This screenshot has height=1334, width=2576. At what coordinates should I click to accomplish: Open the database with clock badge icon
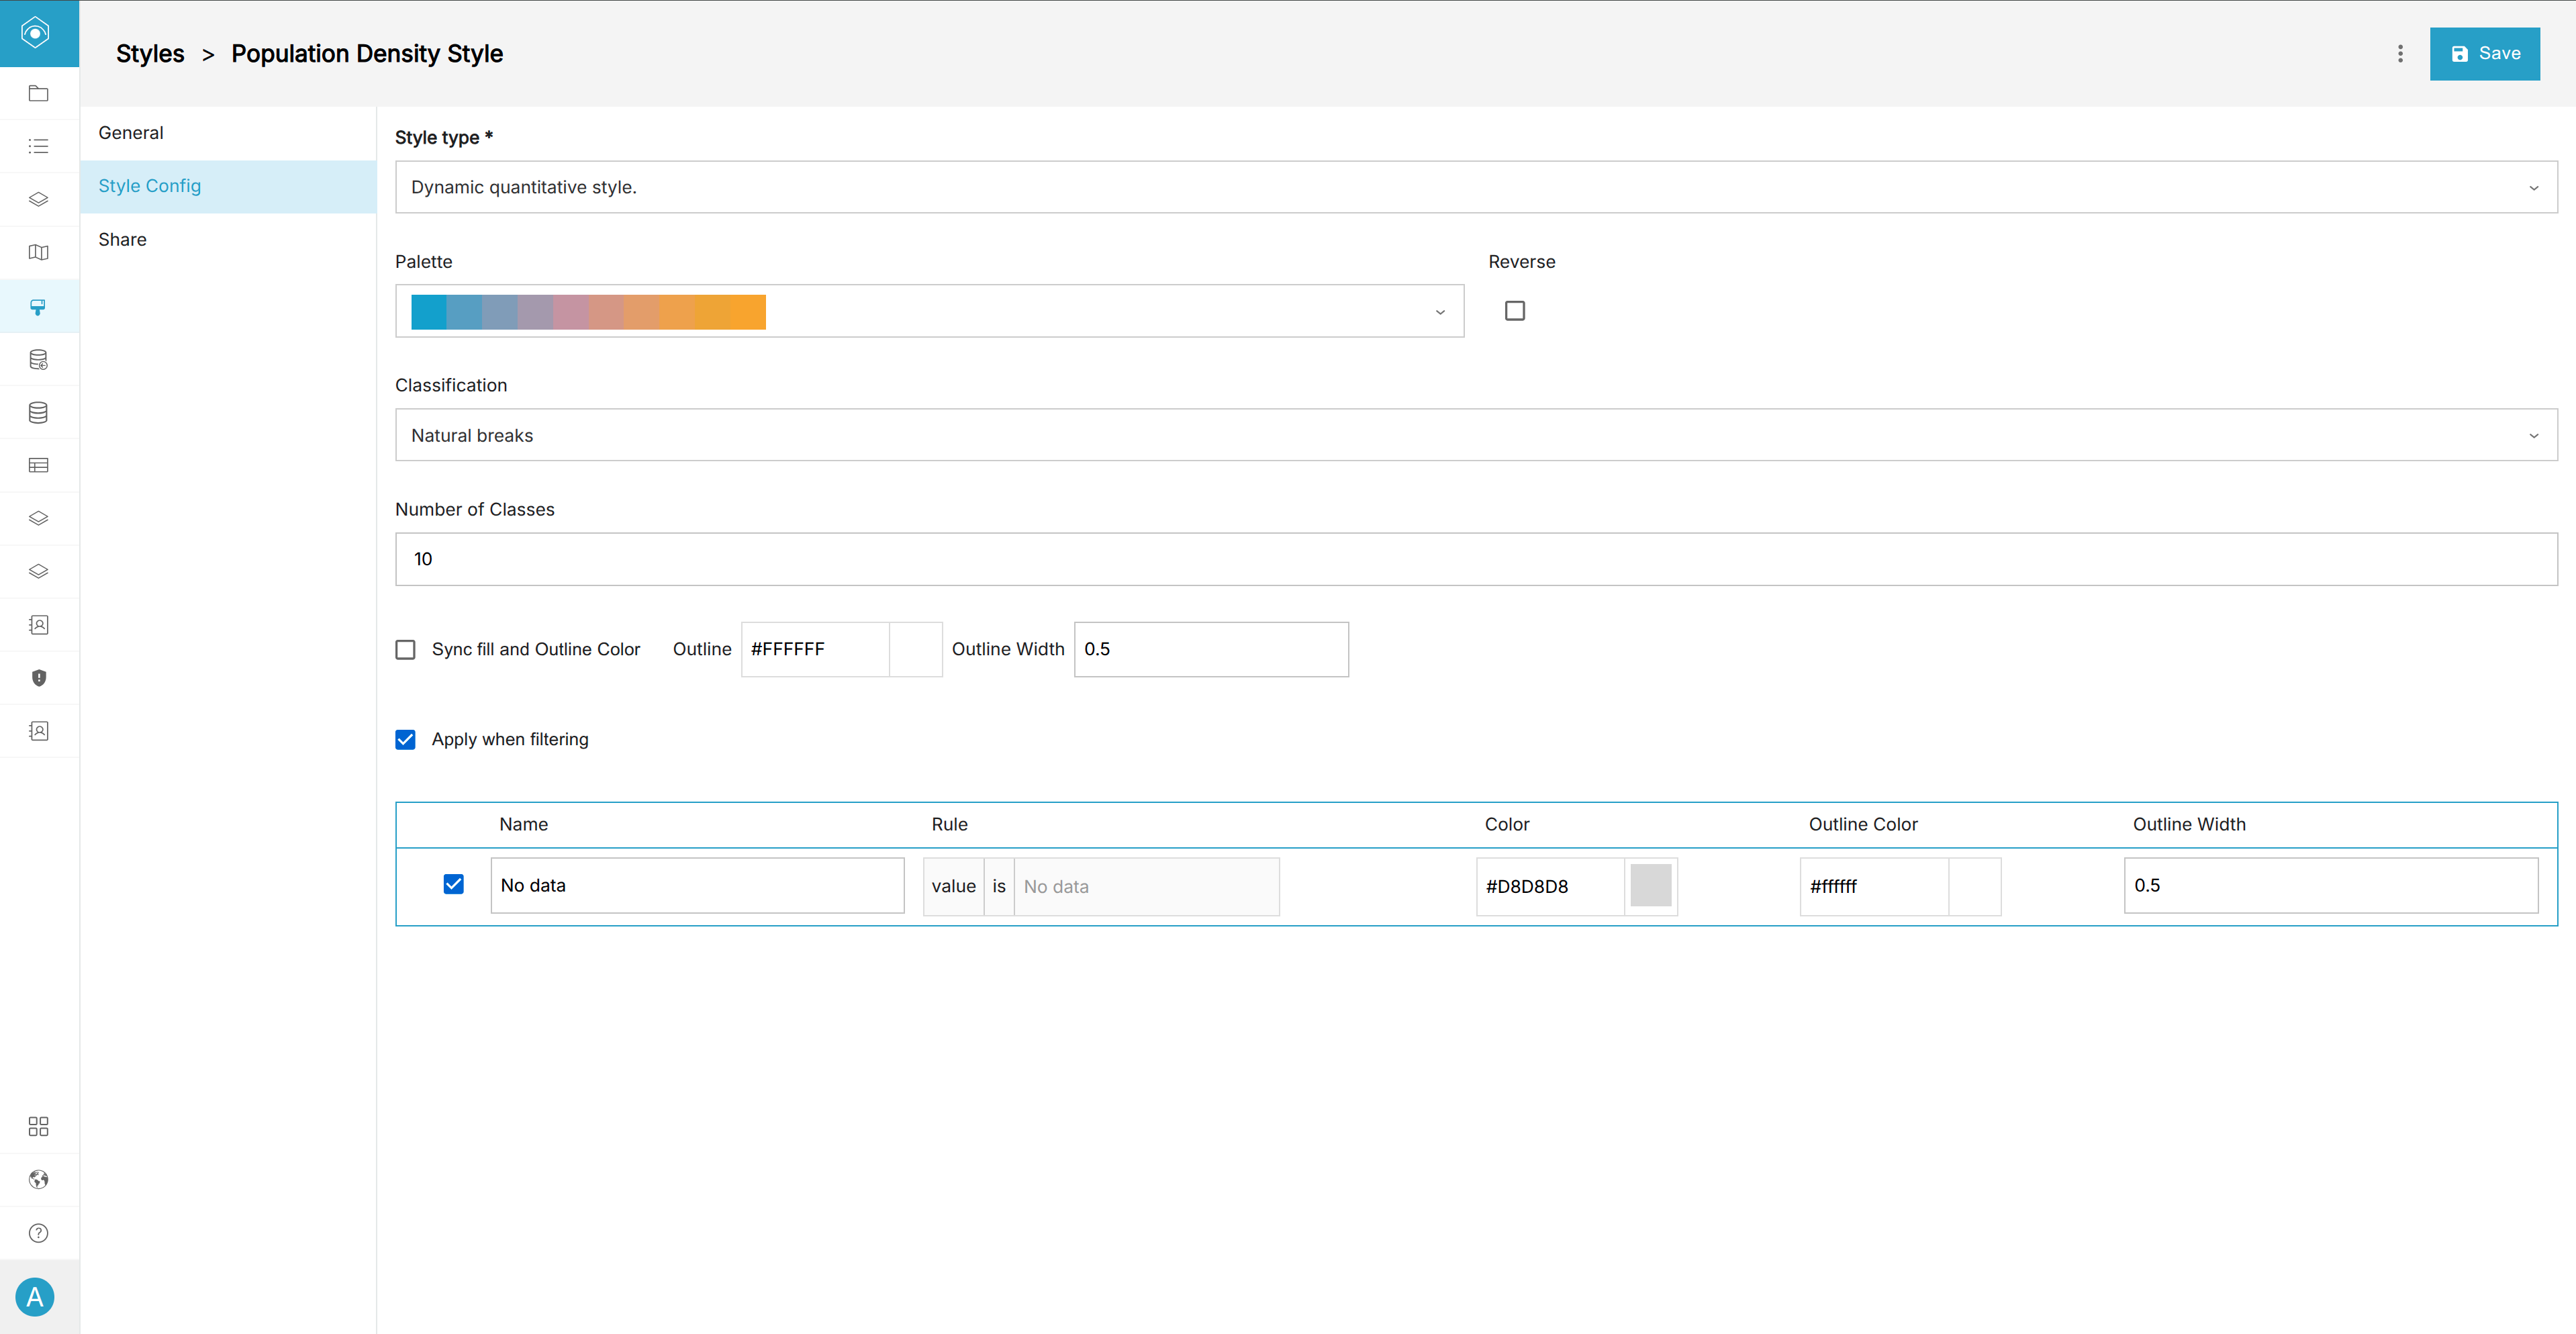point(38,359)
